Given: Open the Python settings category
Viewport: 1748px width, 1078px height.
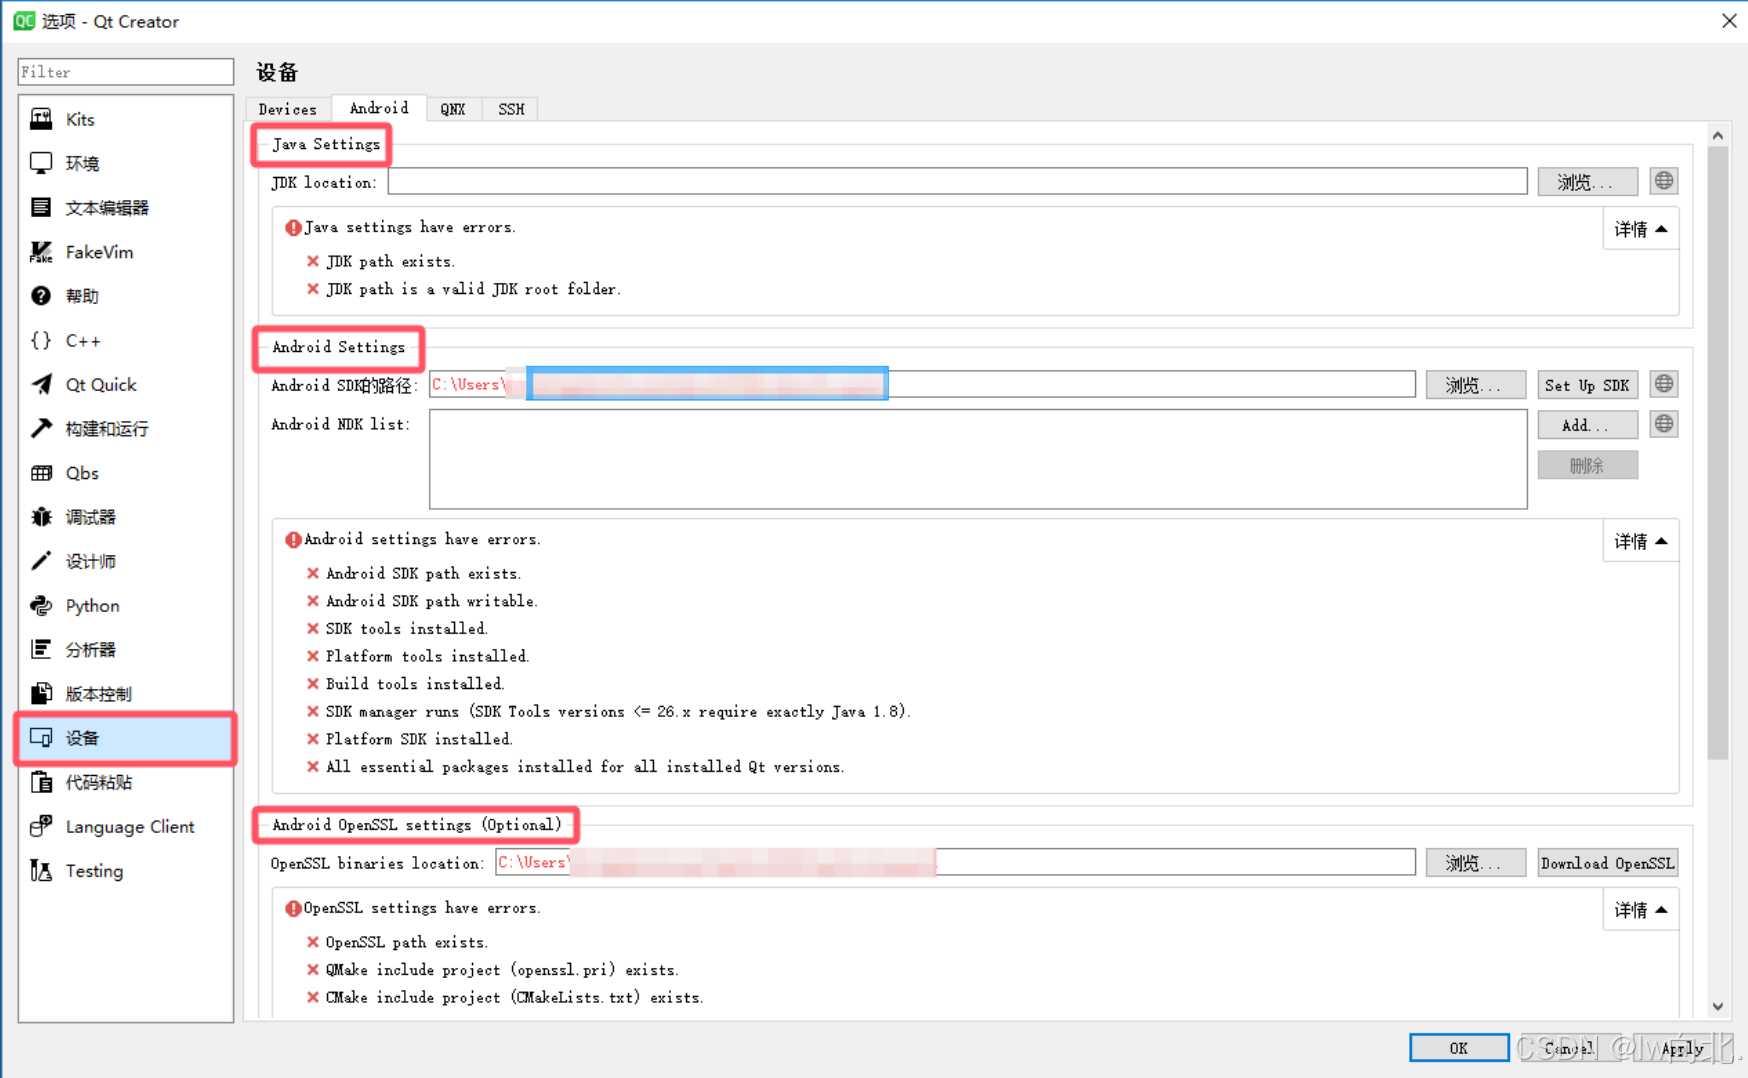Looking at the screenshot, I should (125, 605).
